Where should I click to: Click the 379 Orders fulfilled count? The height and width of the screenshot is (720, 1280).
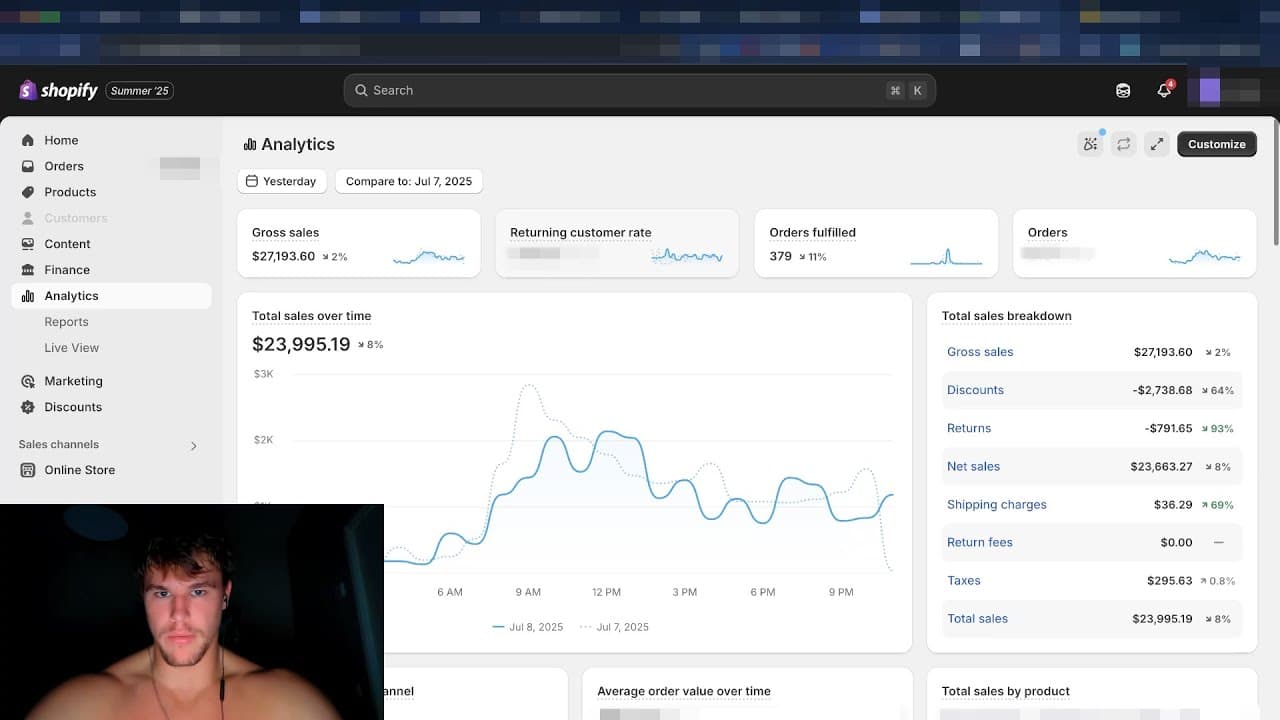pos(780,257)
